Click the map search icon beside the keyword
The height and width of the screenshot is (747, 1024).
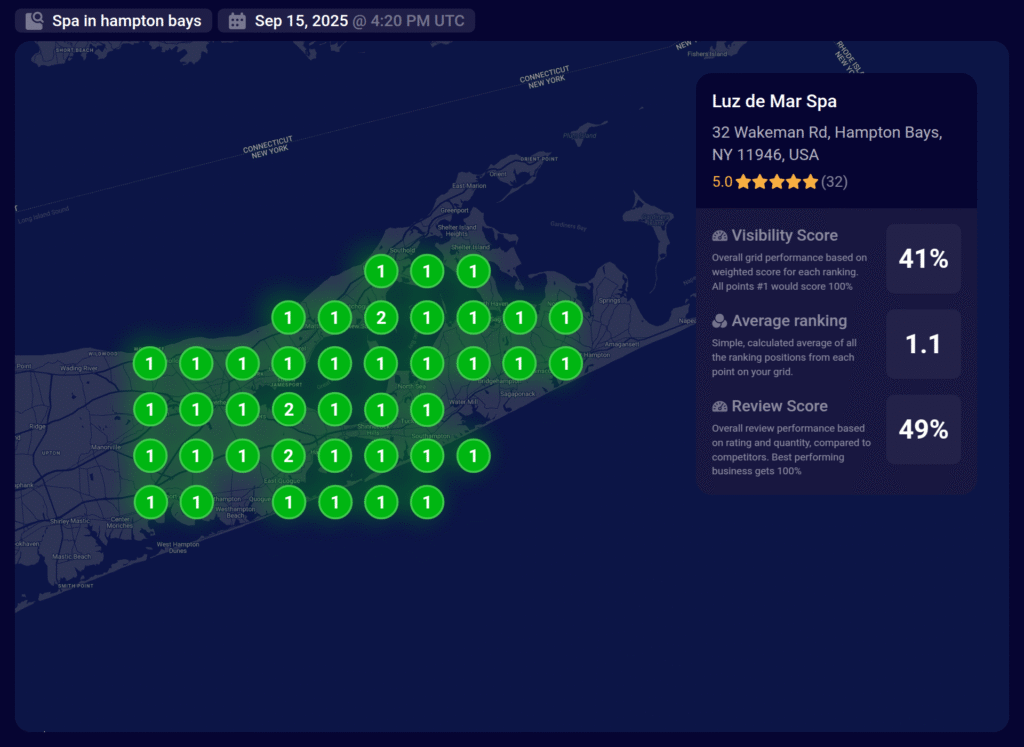click(x=35, y=21)
